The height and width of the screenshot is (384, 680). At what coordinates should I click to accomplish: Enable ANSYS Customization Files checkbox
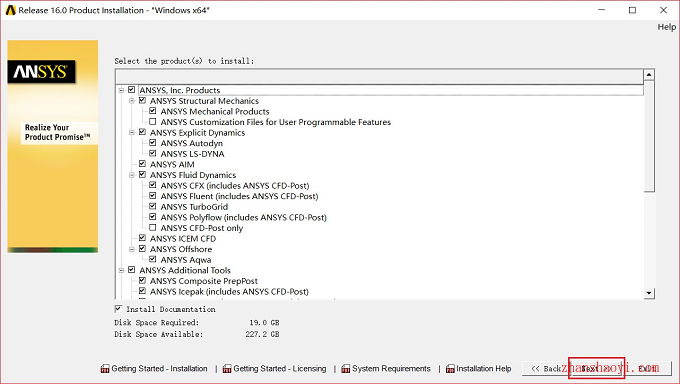tap(153, 122)
